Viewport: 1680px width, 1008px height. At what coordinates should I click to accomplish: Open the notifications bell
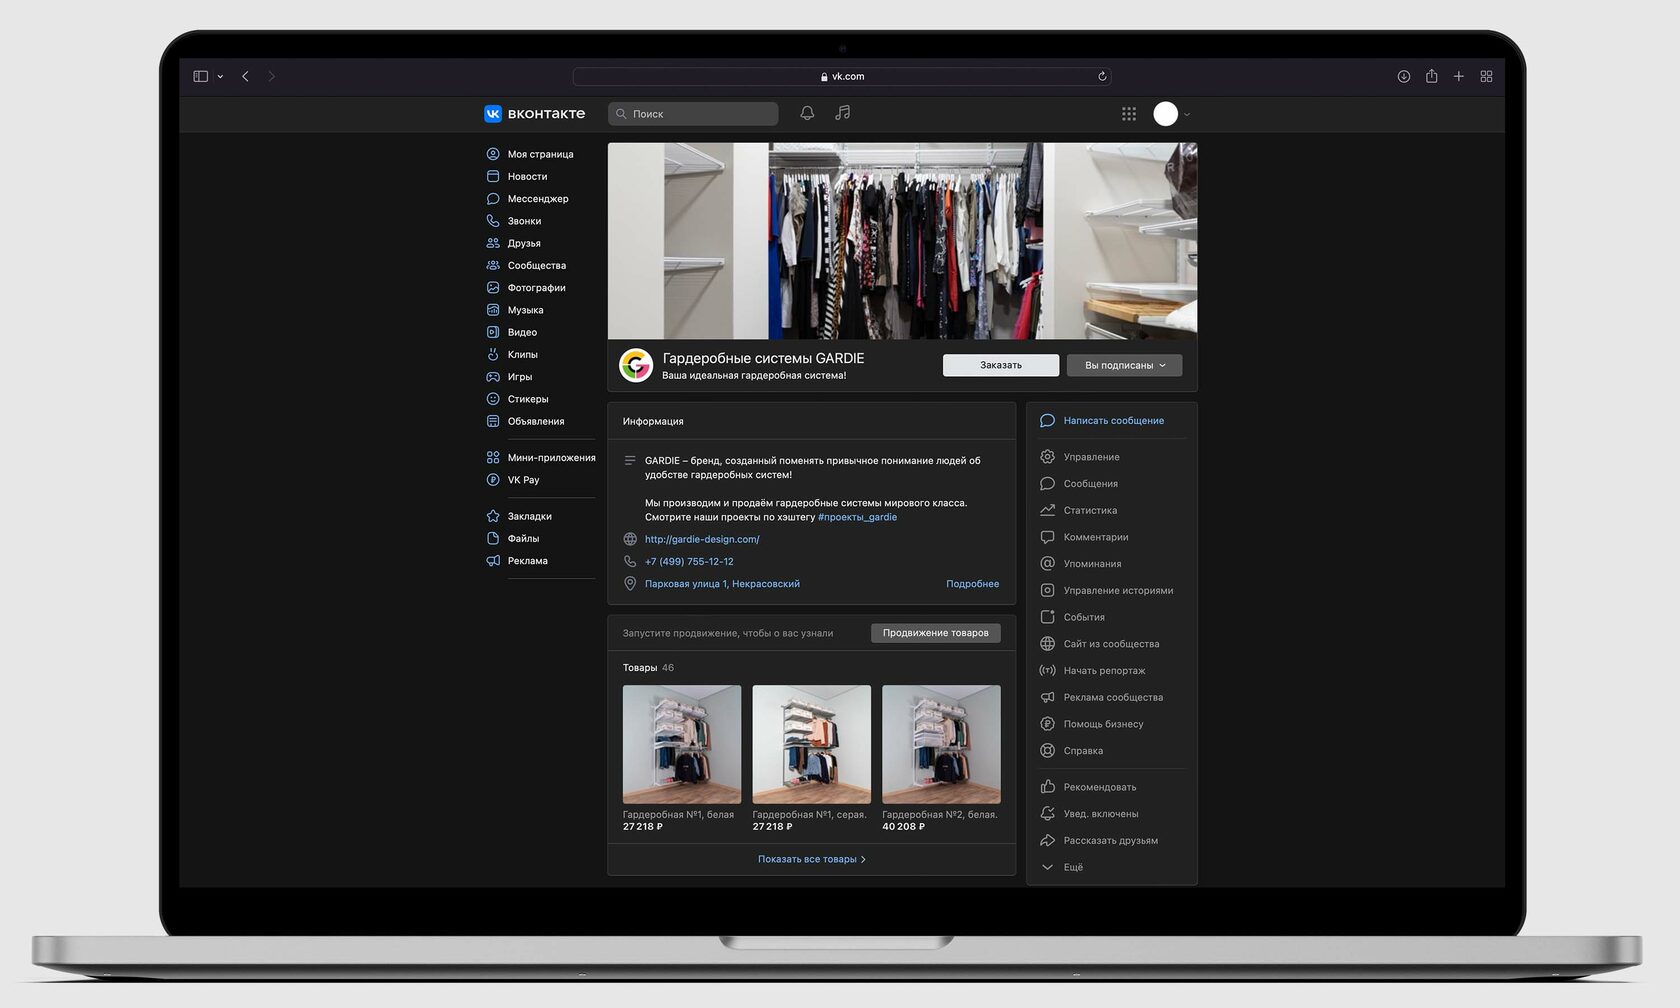point(807,113)
